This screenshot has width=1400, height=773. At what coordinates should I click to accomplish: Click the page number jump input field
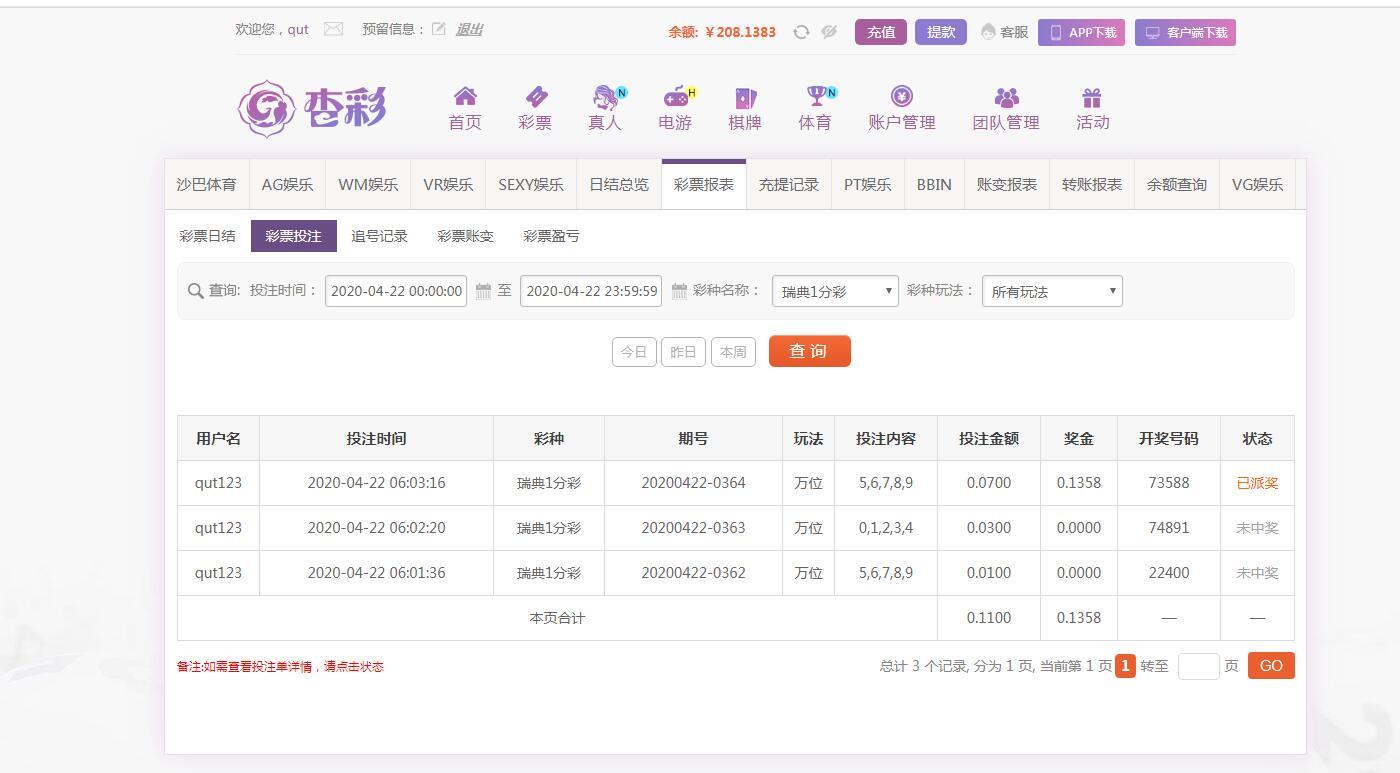coord(1198,666)
